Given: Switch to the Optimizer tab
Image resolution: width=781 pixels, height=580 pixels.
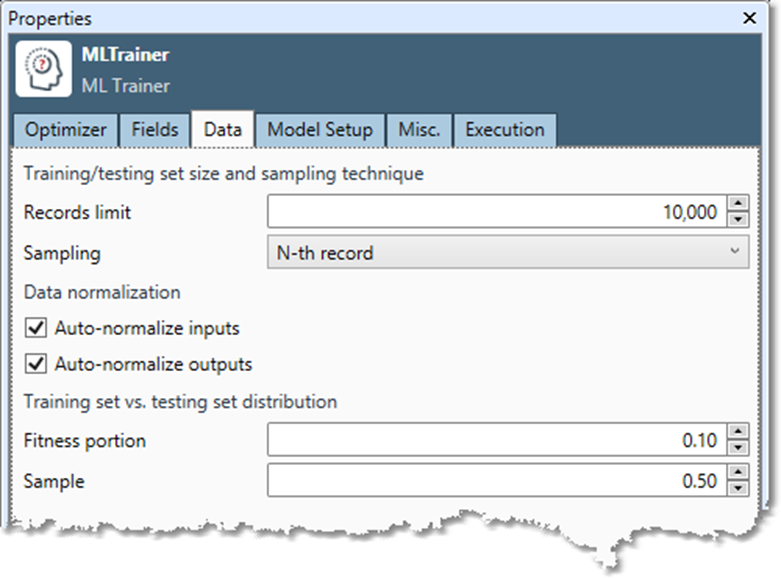Looking at the screenshot, I should [65, 130].
